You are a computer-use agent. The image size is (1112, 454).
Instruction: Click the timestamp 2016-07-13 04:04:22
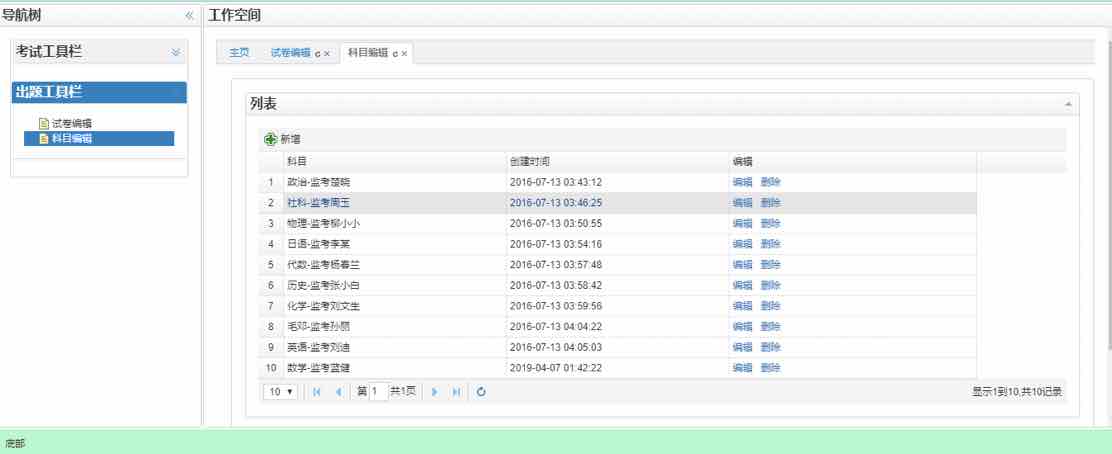tap(556, 327)
